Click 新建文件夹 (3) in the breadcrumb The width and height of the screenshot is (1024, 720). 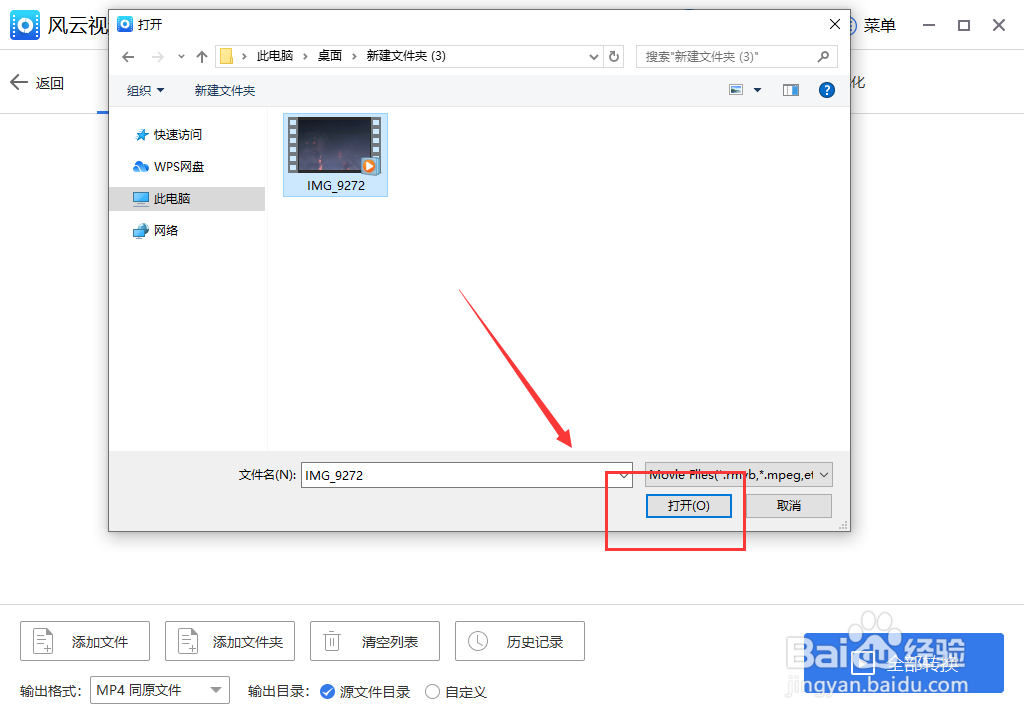click(406, 56)
